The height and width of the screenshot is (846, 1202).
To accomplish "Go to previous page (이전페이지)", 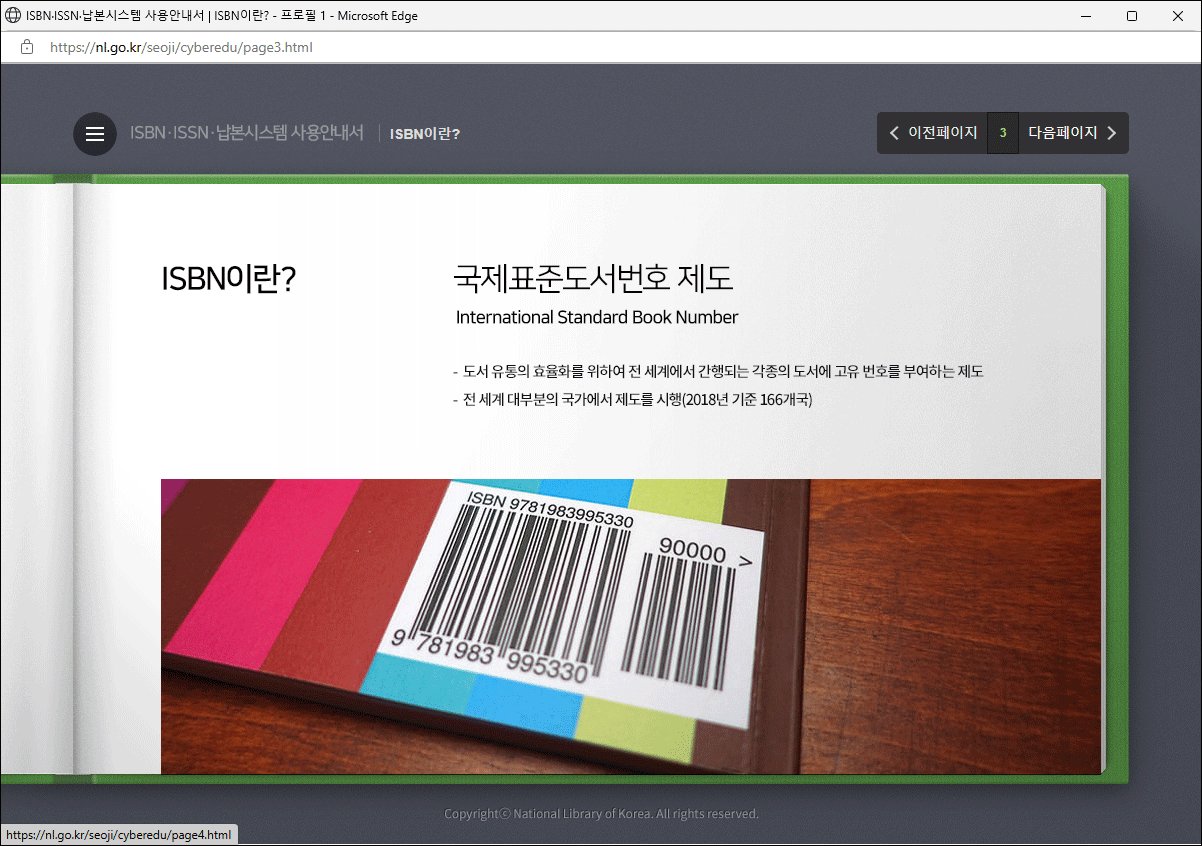I will pyautogui.click(x=932, y=133).
